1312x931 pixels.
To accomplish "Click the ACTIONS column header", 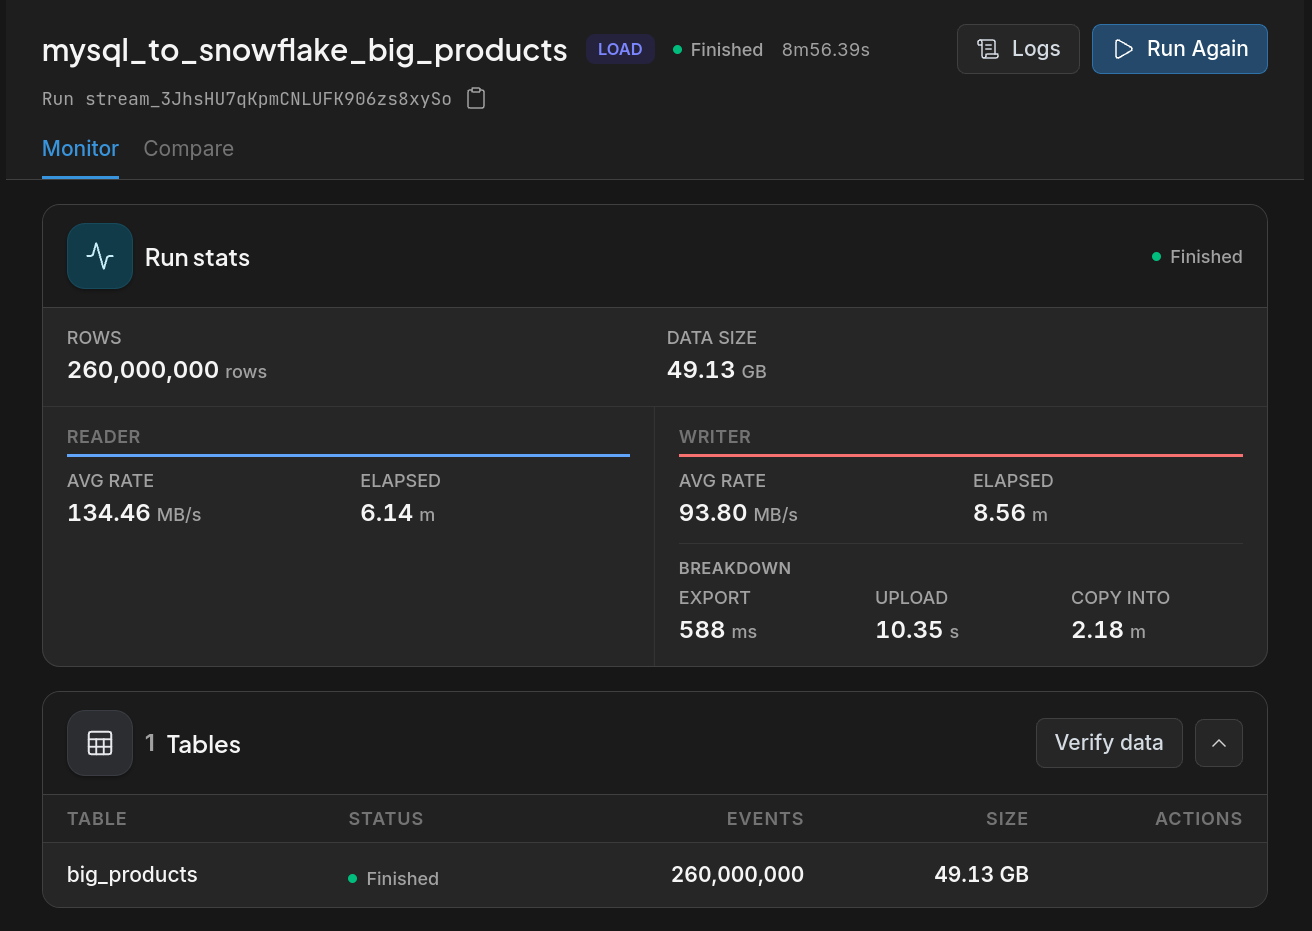I will tap(1199, 819).
